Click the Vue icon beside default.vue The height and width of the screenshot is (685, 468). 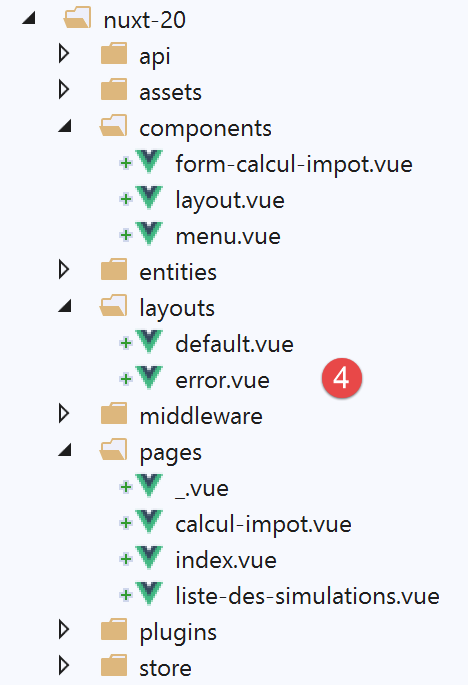click(149, 342)
